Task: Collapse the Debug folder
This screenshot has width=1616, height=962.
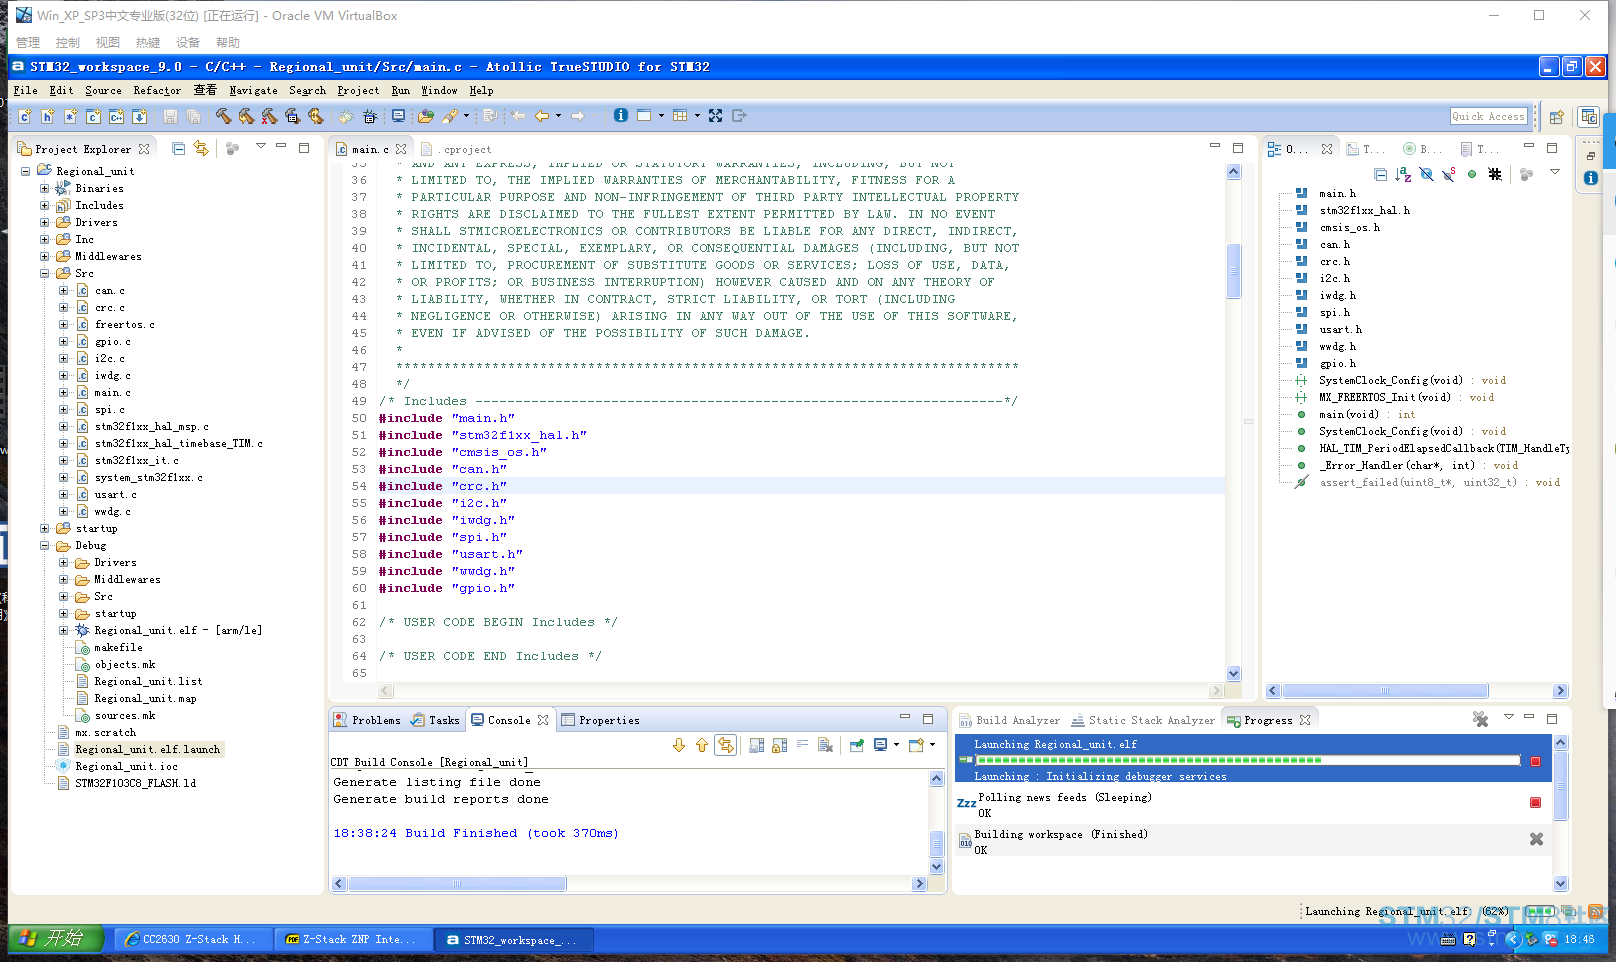Action: click(x=44, y=545)
